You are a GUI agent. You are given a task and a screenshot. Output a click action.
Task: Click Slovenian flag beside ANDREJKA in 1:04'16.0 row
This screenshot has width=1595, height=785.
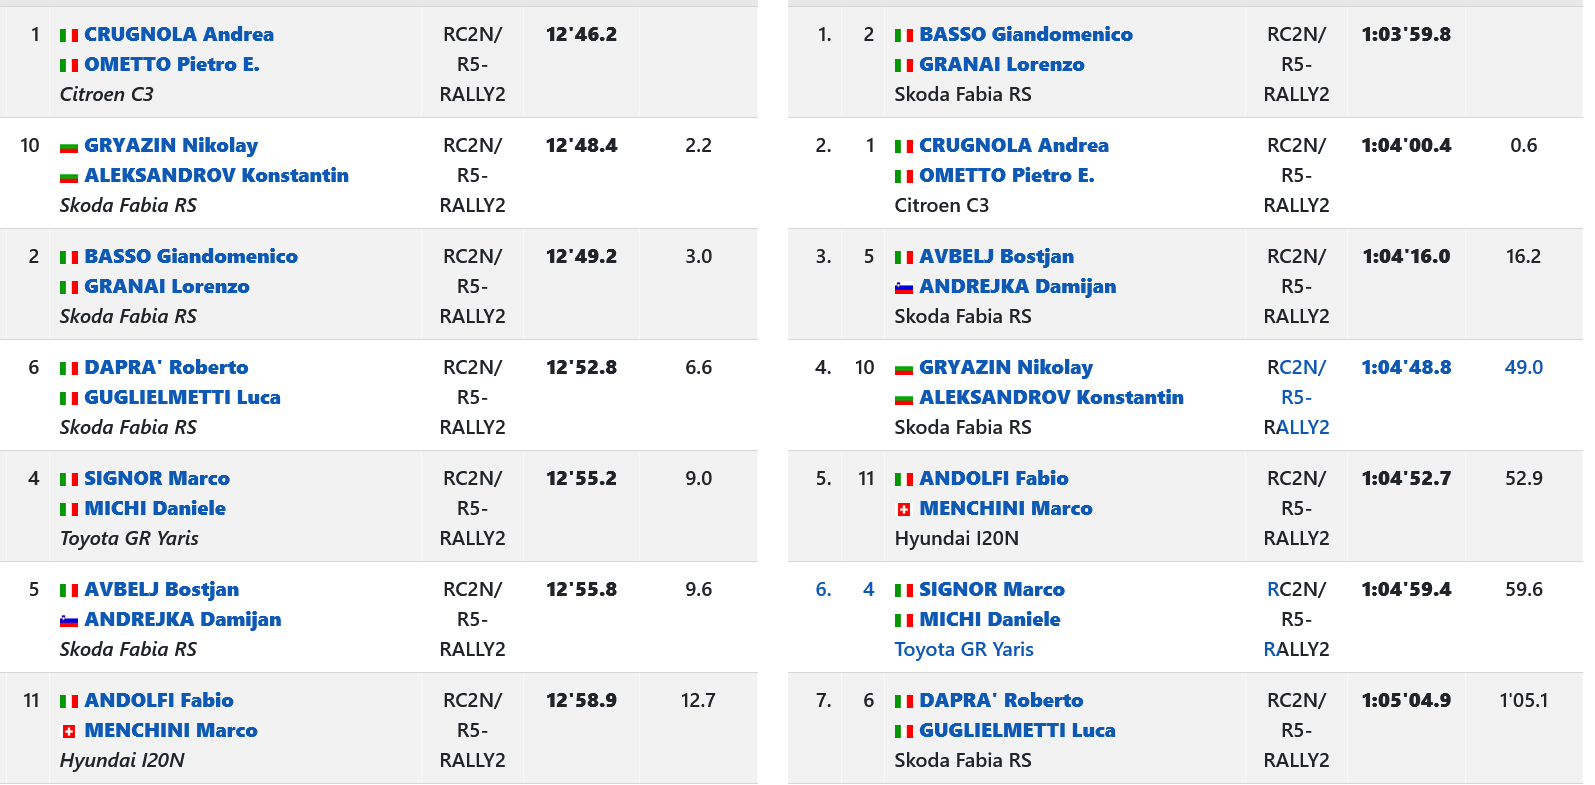coord(904,288)
